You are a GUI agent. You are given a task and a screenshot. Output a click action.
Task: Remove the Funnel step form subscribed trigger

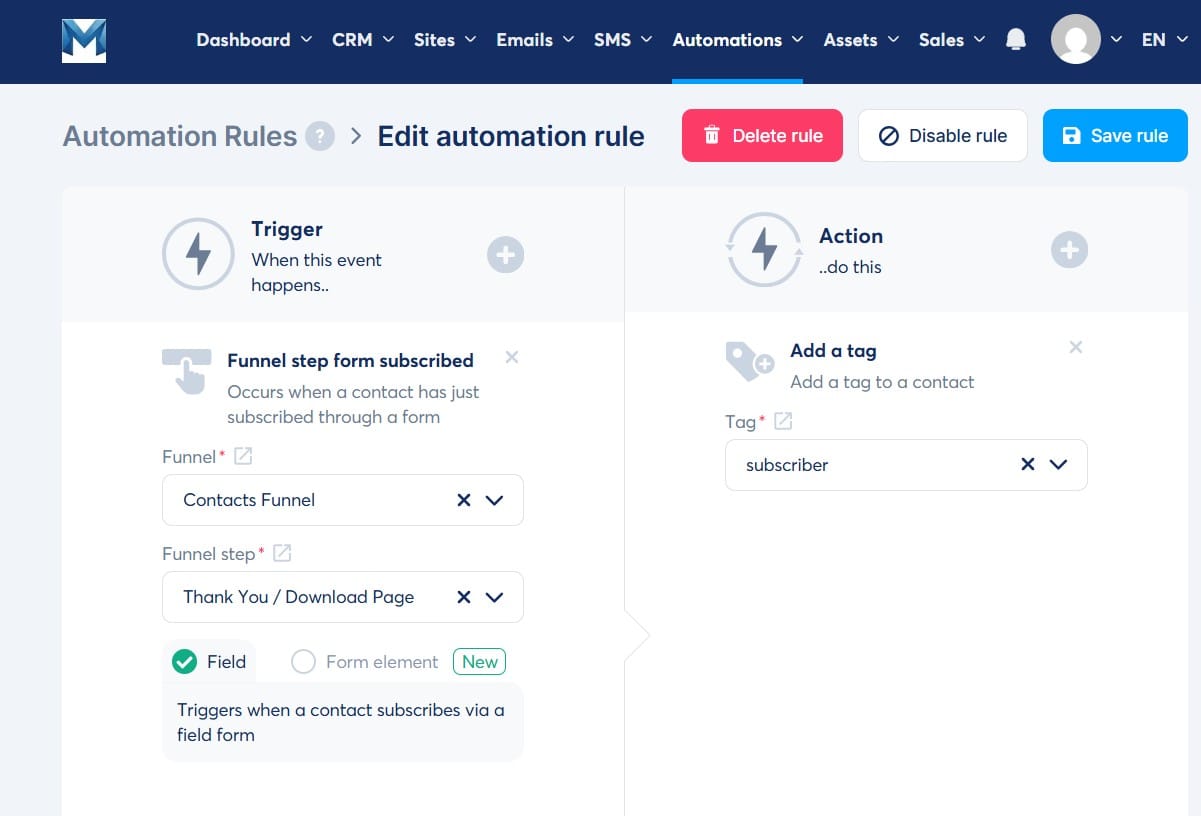click(x=512, y=357)
